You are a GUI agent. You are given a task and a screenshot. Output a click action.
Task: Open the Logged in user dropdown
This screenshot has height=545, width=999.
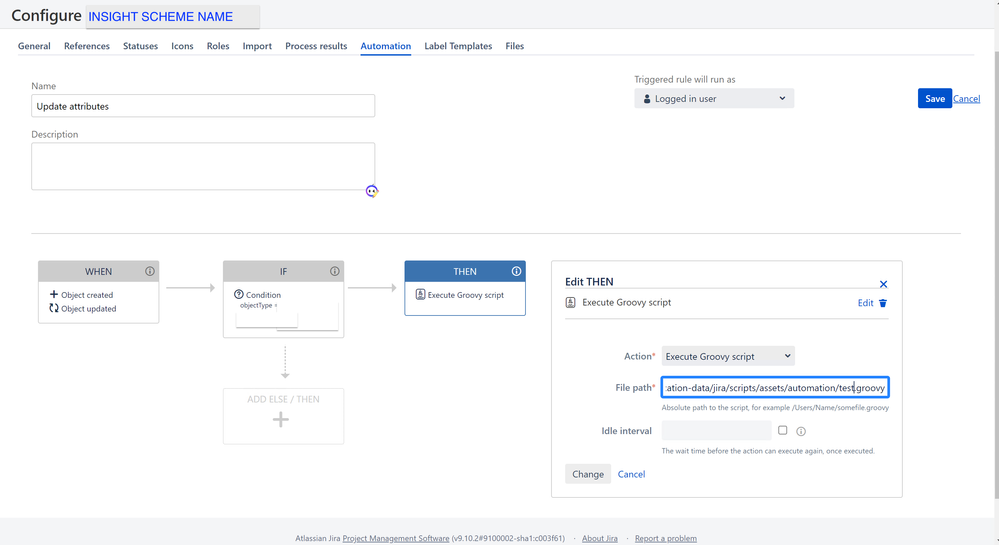(714, 98)
